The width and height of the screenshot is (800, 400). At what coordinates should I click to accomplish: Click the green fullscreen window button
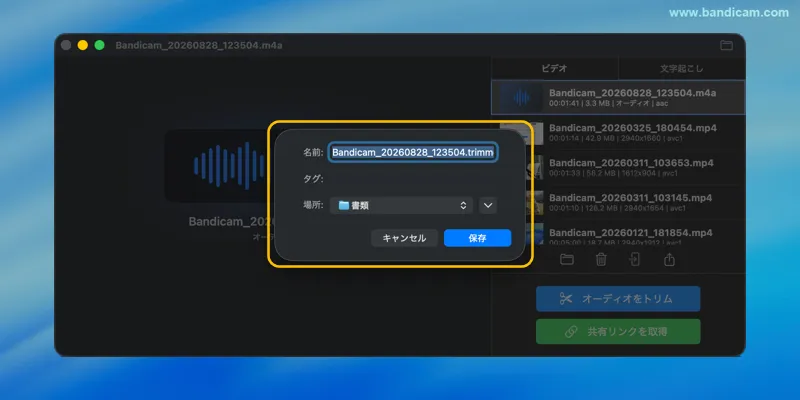click(99, 45)
